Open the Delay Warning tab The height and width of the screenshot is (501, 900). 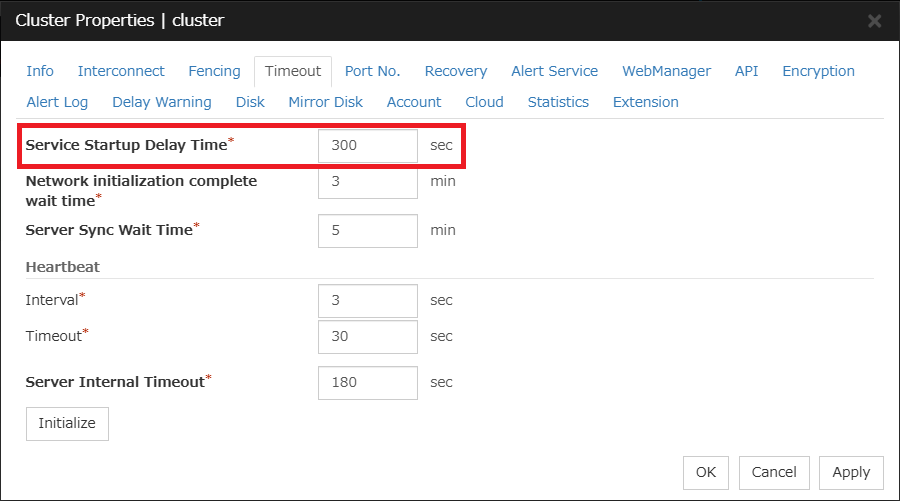(x=161, y=102)
